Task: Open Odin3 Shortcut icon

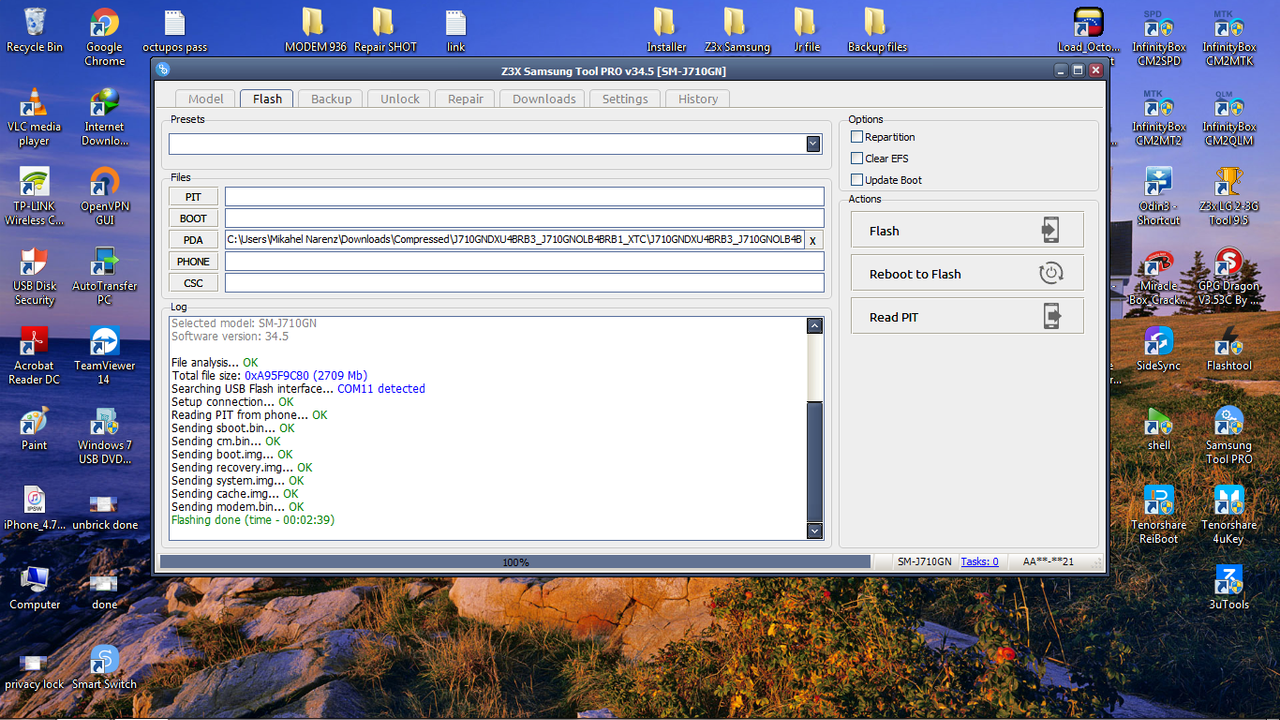Action: click(x=1158, y=196)
